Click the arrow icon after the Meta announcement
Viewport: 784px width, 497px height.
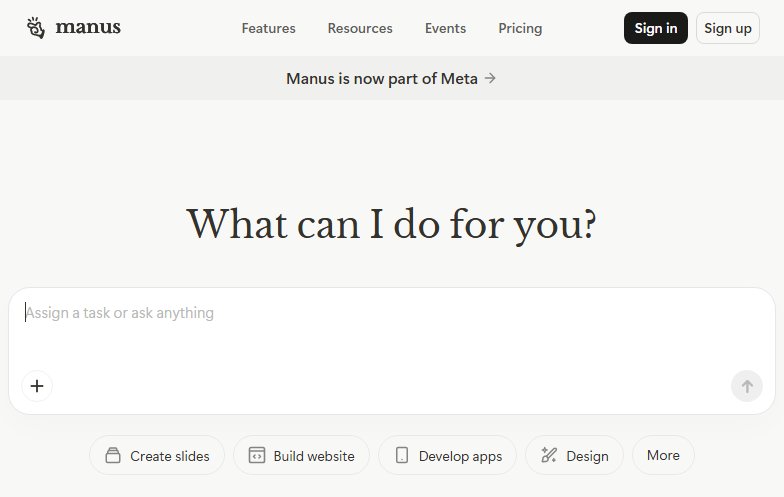(490, 78)
